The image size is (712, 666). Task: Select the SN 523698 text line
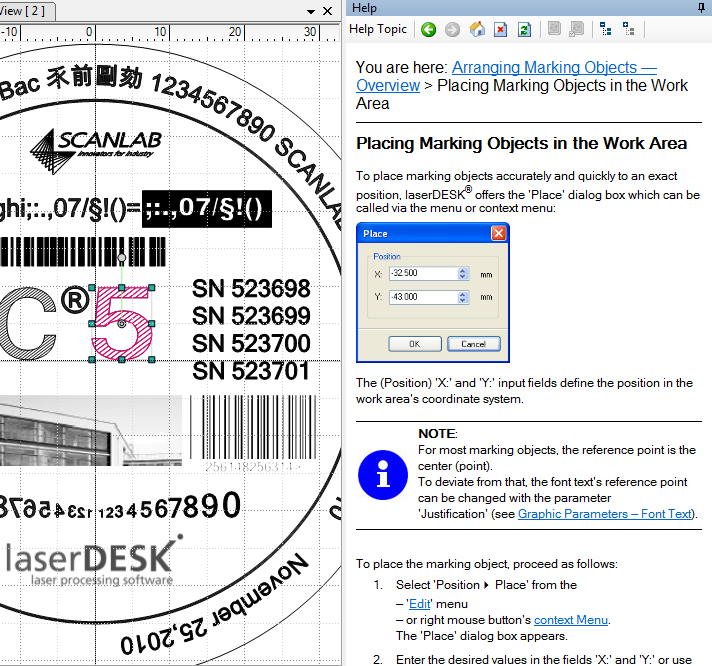[x=251, y=289]
